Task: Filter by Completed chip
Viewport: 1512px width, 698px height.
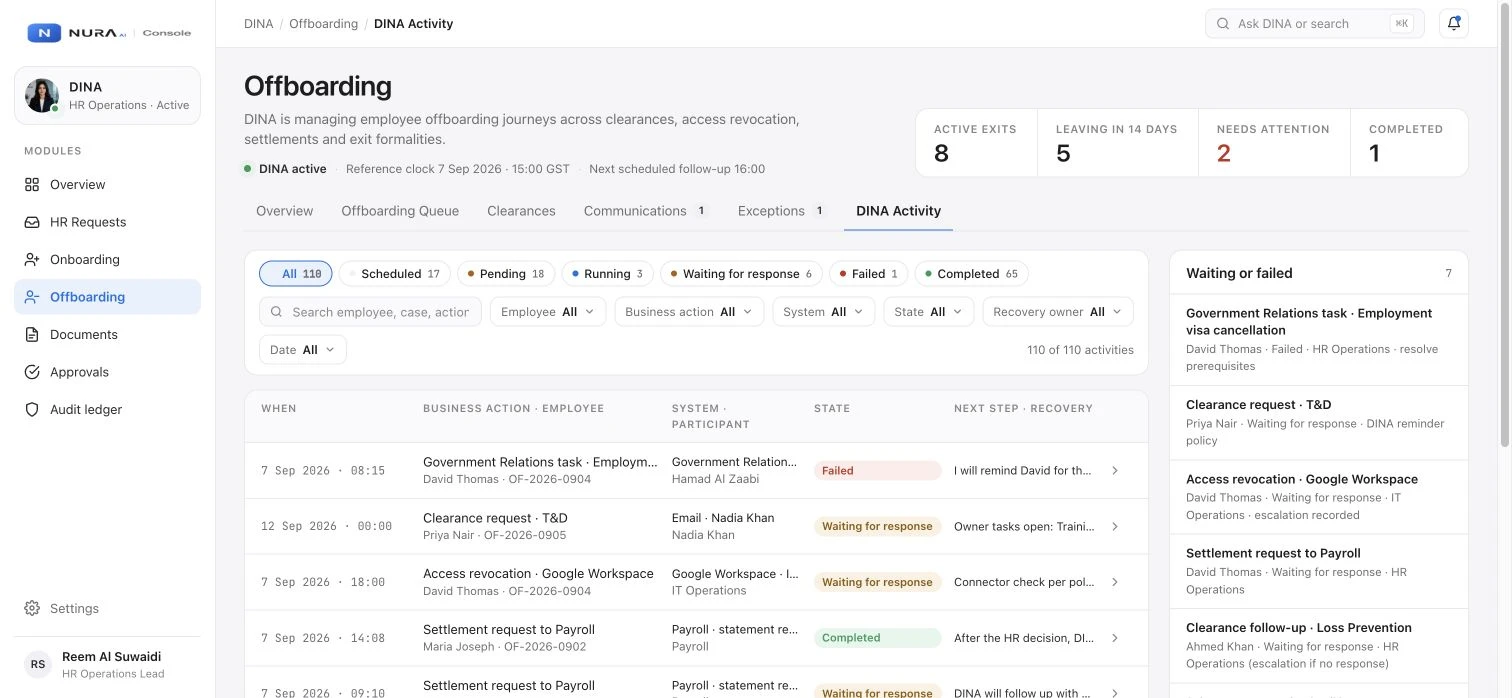Action: pyautogui.click(x=972, y=274)
